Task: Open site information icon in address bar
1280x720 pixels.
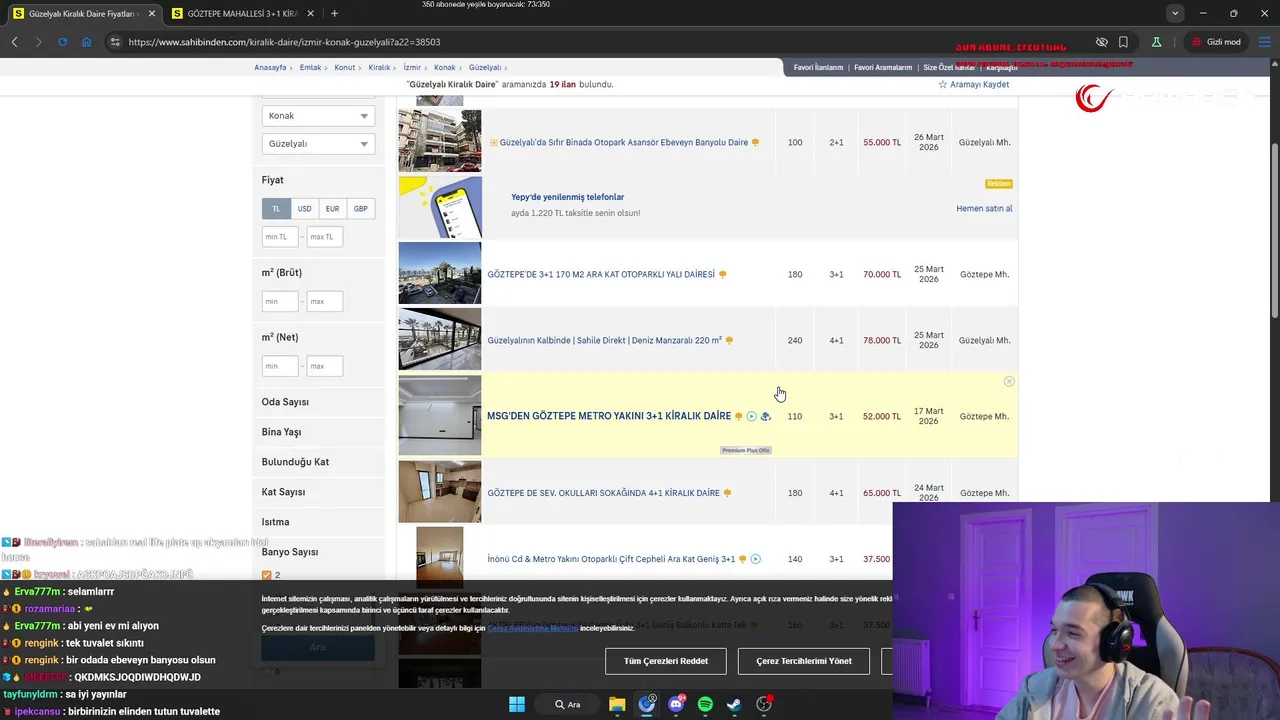Action: click(115, 42)
